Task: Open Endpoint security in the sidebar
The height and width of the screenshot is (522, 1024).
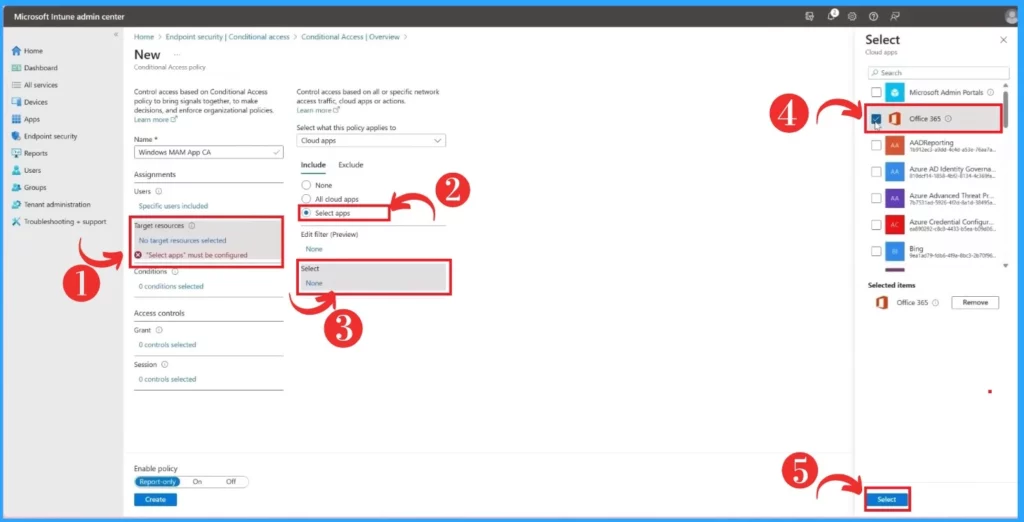Action: click(44, 136)
